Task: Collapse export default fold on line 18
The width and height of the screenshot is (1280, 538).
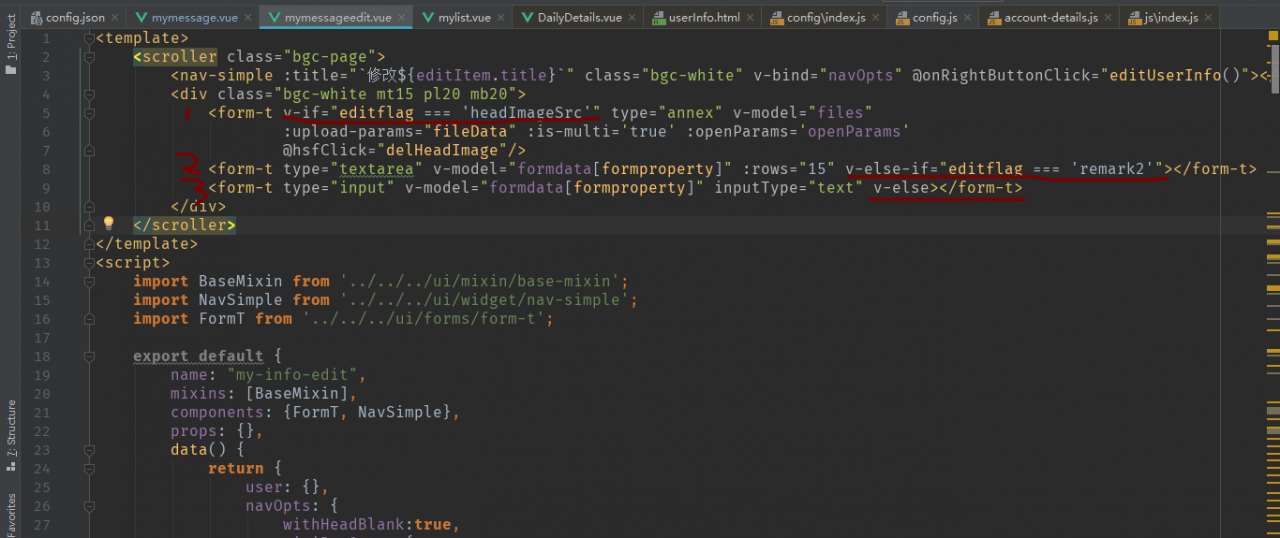Action: 91,356
